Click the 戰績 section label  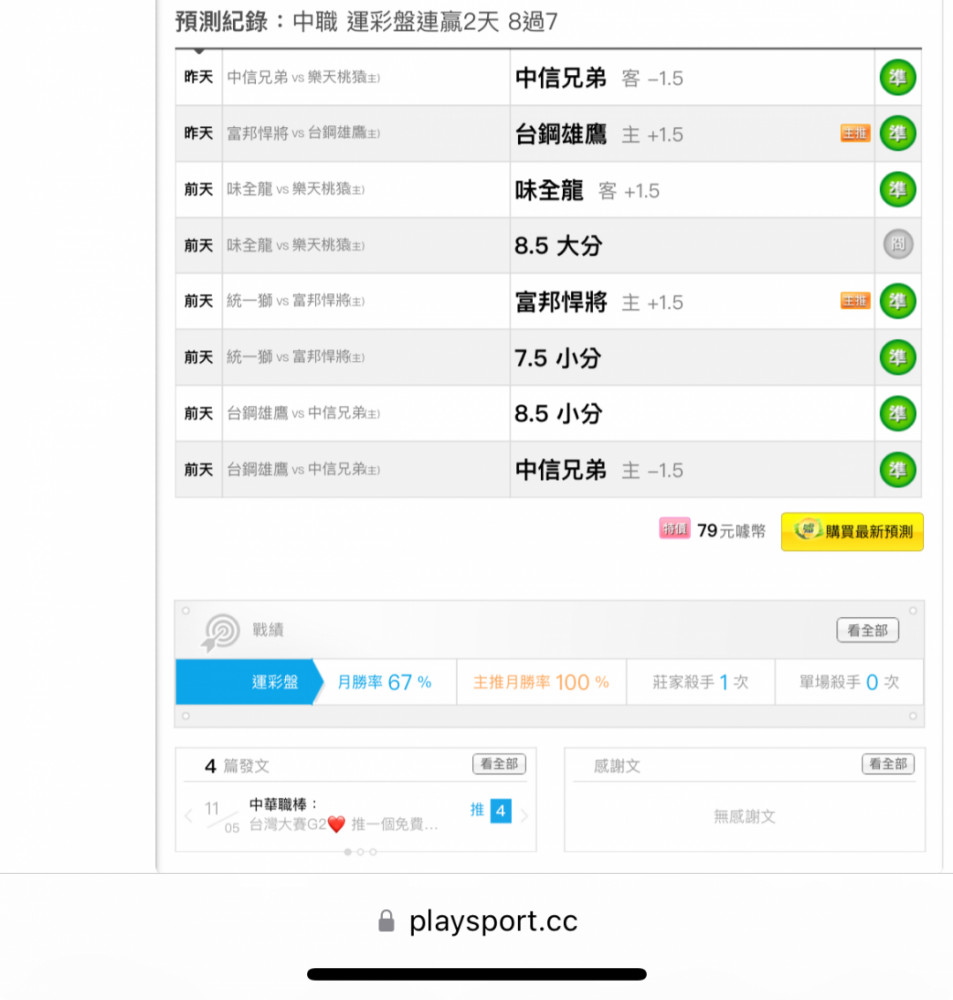coord(268,630)
